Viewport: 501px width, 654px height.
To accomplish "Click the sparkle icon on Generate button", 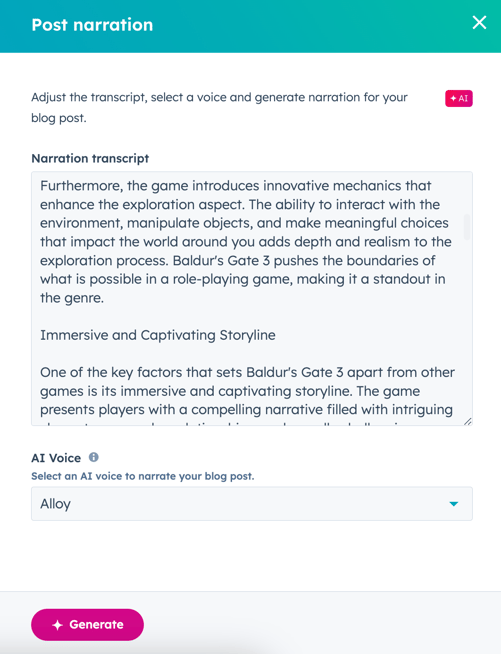I will click(x=58, y=625).
